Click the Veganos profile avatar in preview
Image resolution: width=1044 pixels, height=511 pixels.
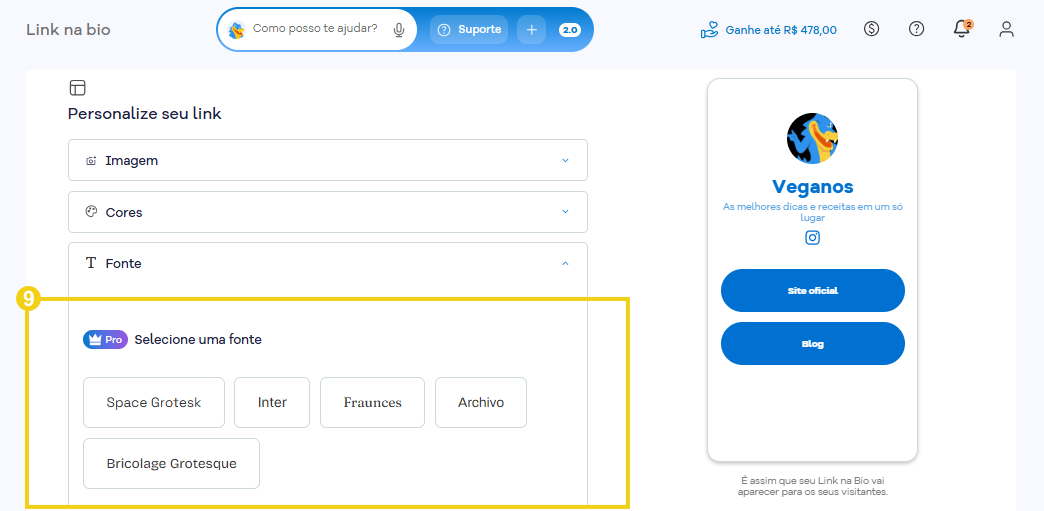(812, 139)
